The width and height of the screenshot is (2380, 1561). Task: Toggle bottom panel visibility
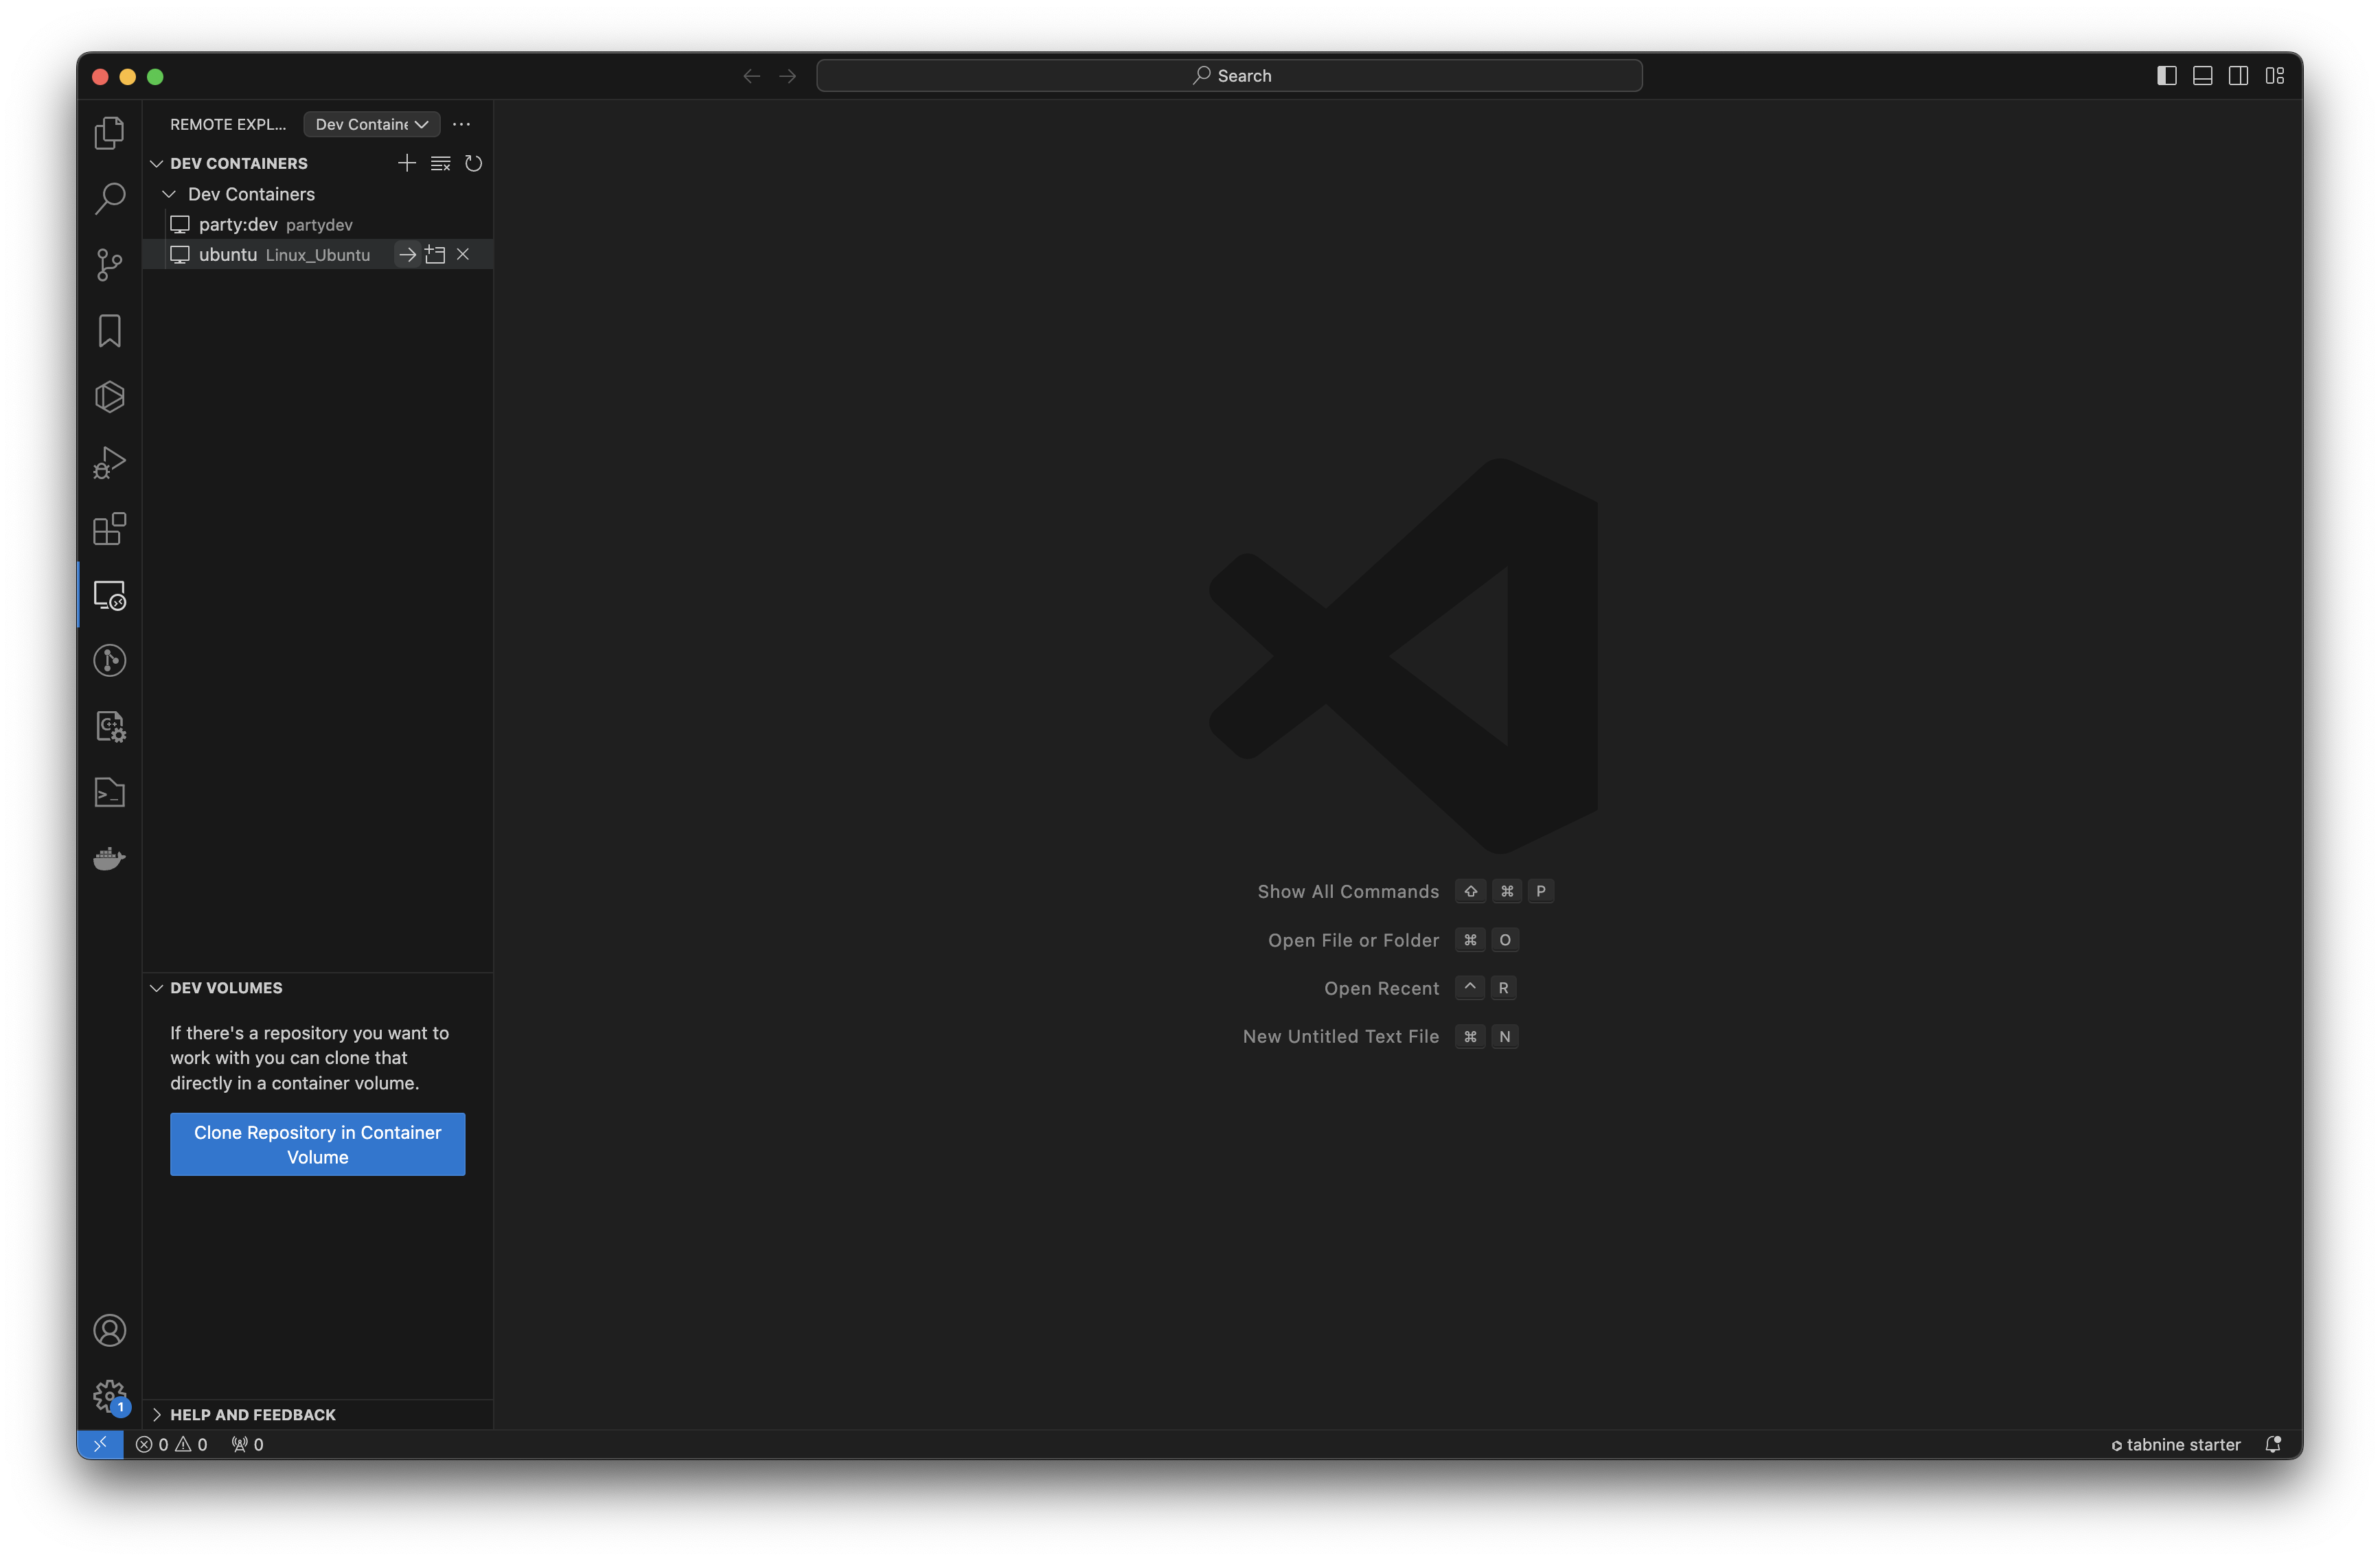tap(2203, 76)
